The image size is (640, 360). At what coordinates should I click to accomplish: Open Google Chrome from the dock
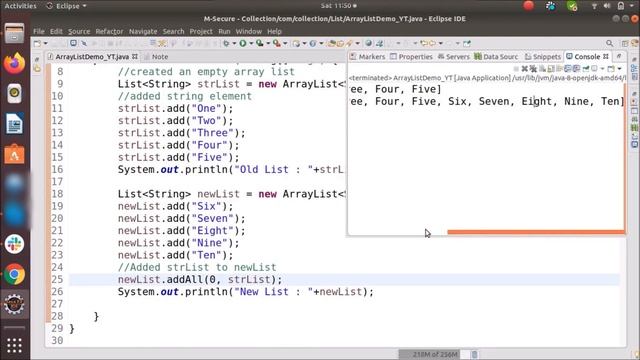14,275
